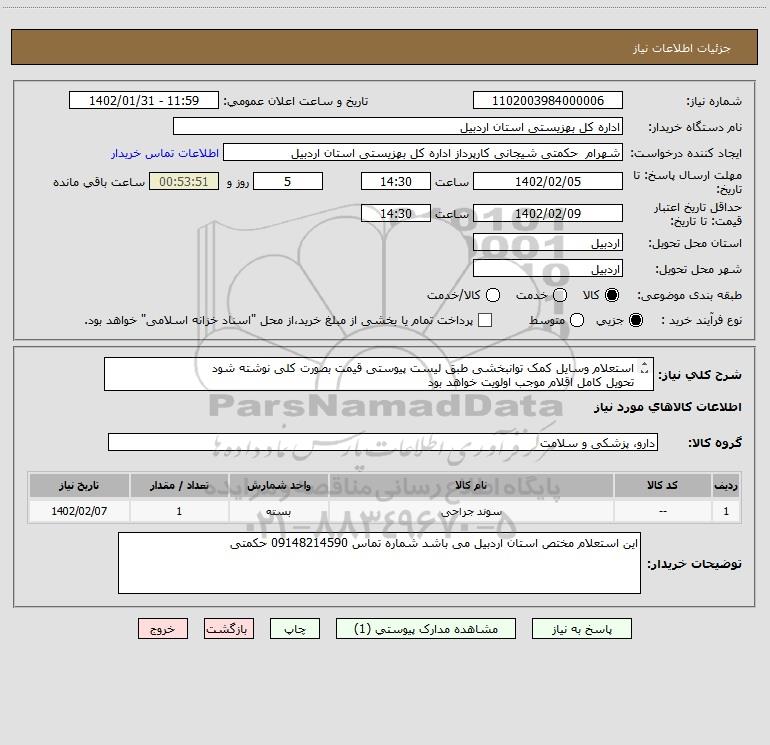
Task: Click the چاپ print button
Action: 295,629
